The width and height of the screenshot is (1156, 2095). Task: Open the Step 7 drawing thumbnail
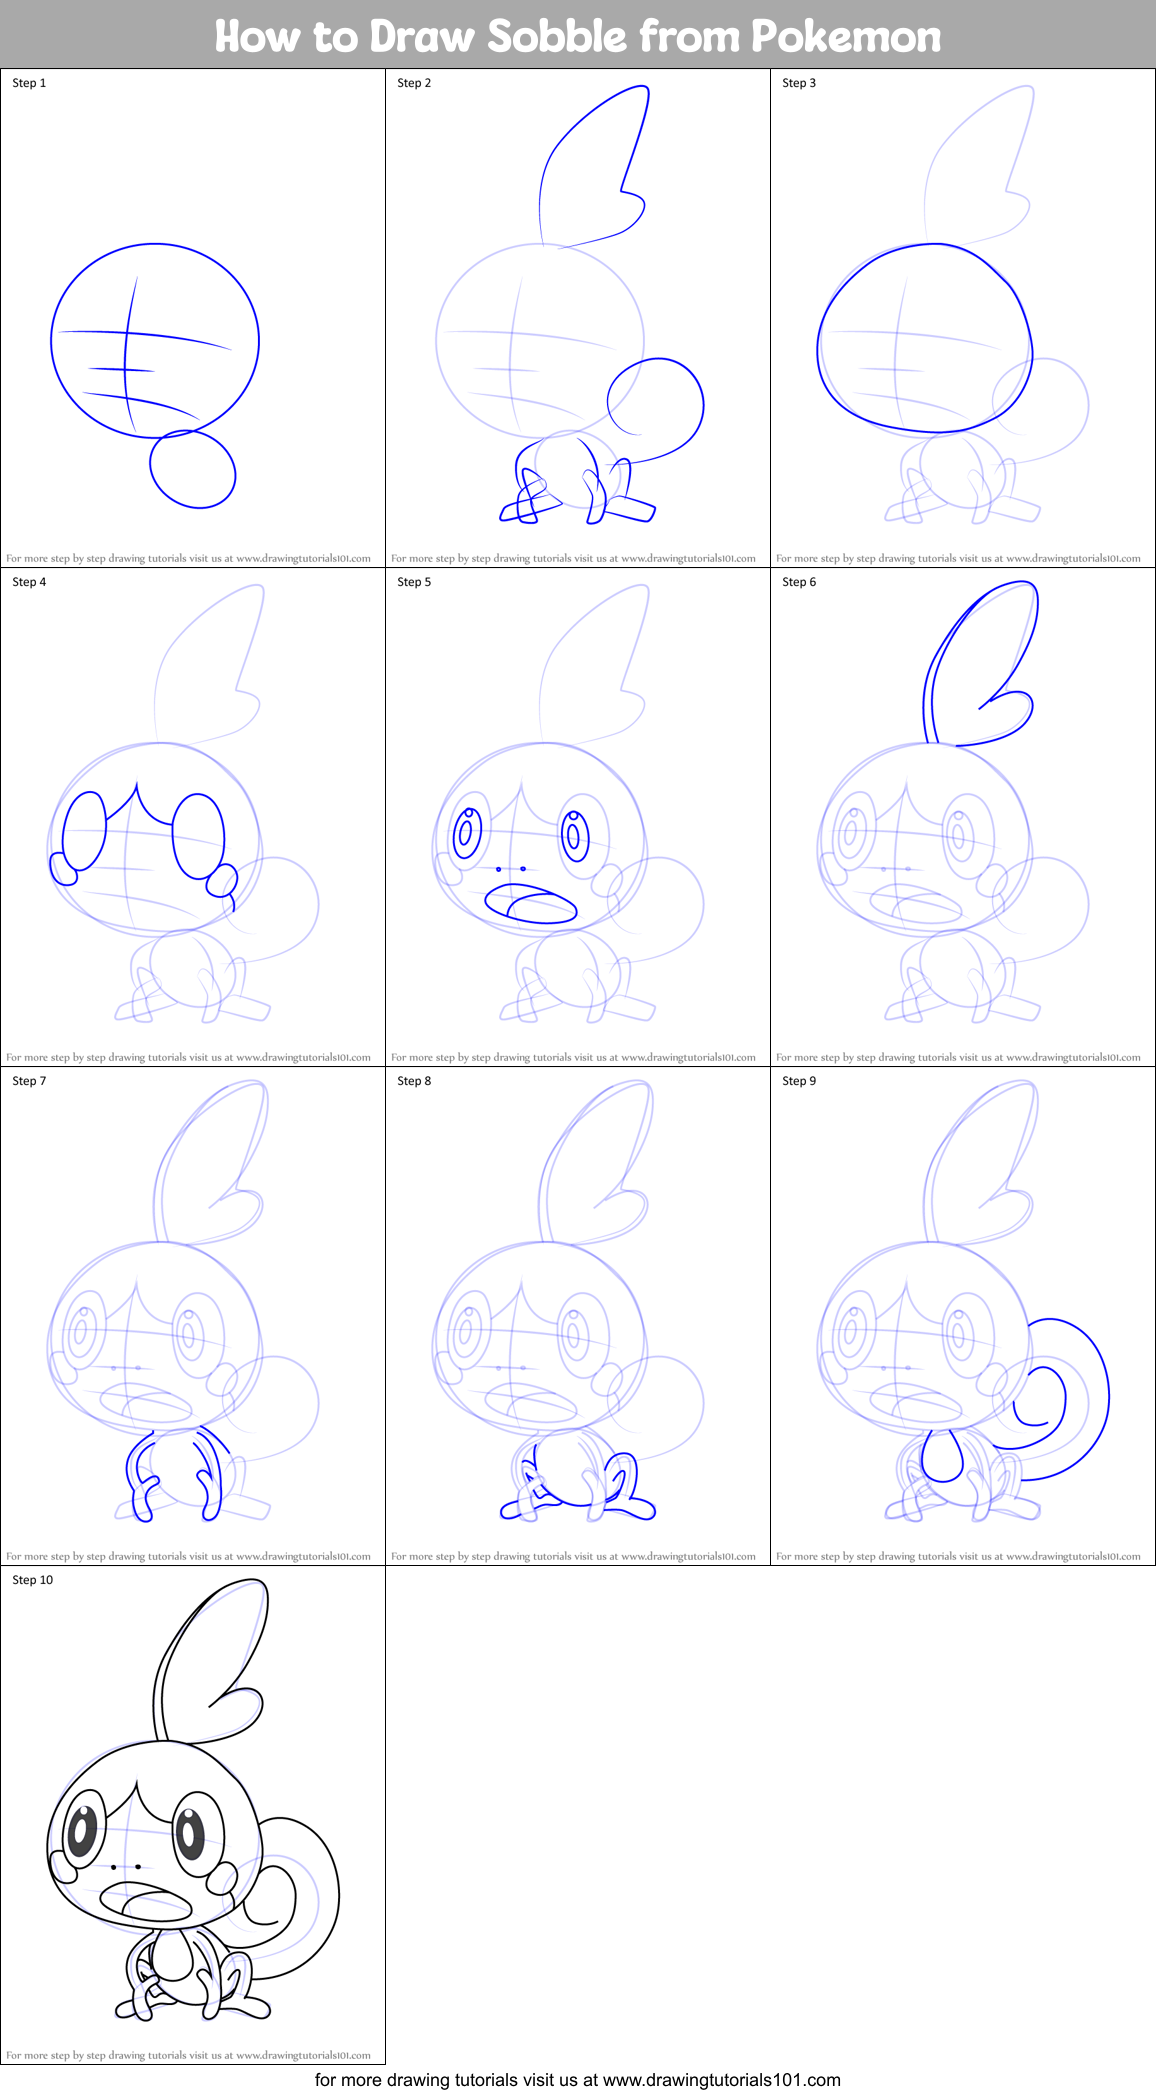point(193,1316)
